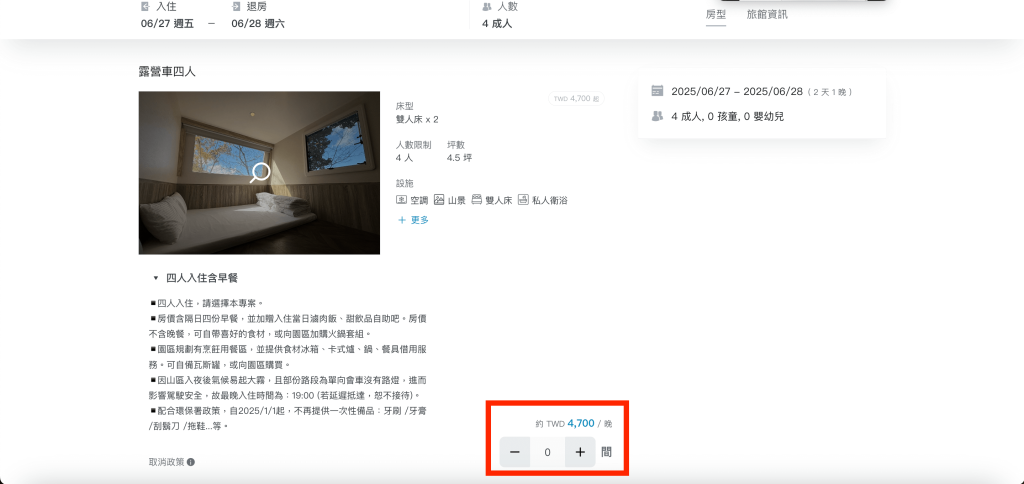Click the magnifier icon on room photo

tap(260, 172)
